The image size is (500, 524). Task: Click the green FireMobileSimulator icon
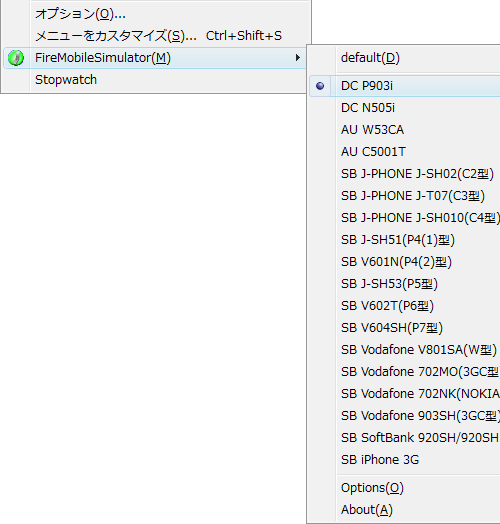click(x=16, y=58)
